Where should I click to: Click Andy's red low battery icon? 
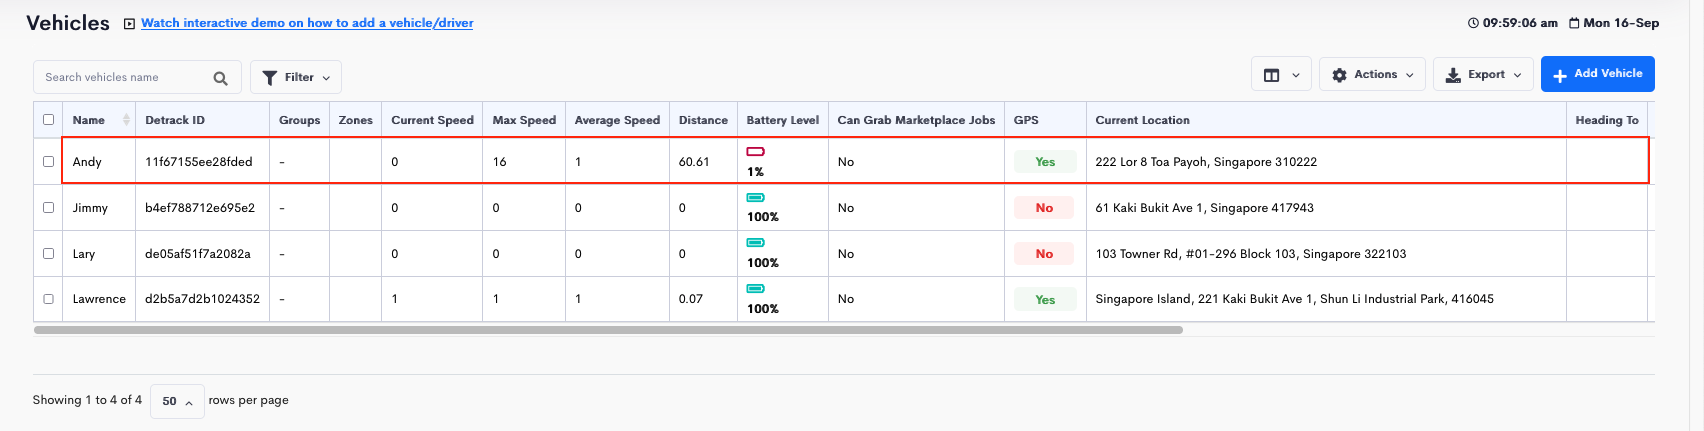tap(756, 151)
